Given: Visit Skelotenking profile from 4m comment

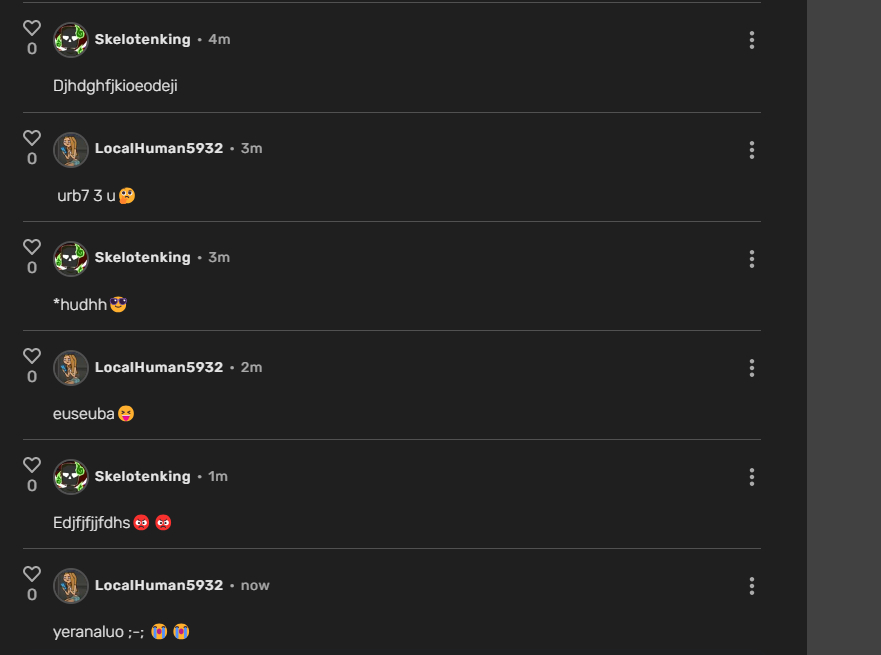Looking at the screenshot, I should [x=143, y=39].
